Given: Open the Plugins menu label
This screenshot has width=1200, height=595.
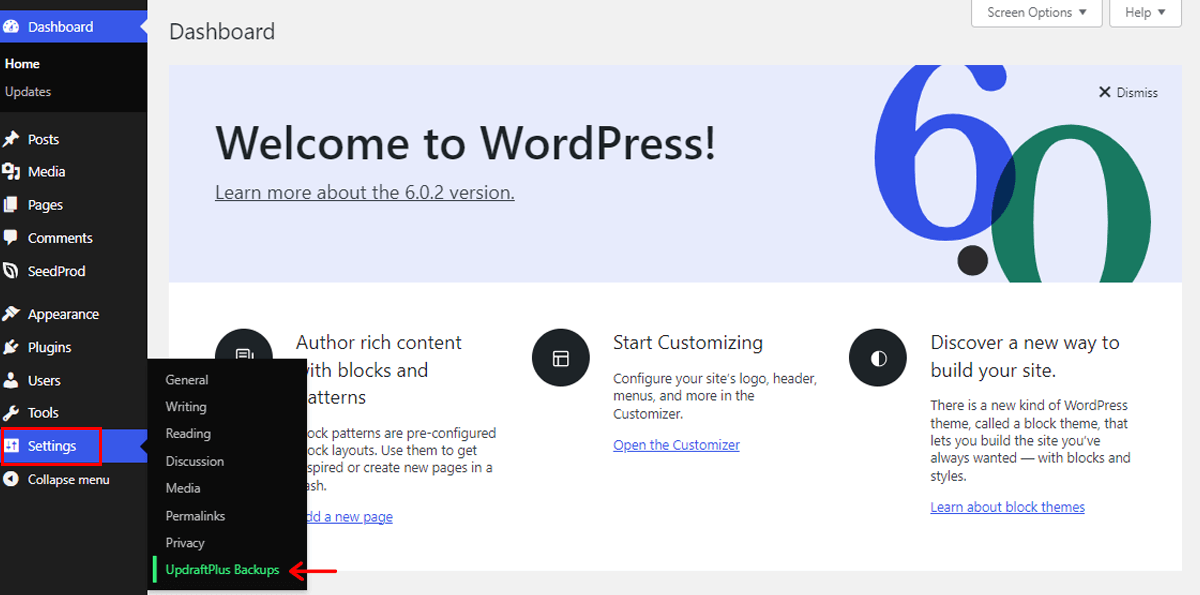Looking at the screenshot, I should pos(50,347).
